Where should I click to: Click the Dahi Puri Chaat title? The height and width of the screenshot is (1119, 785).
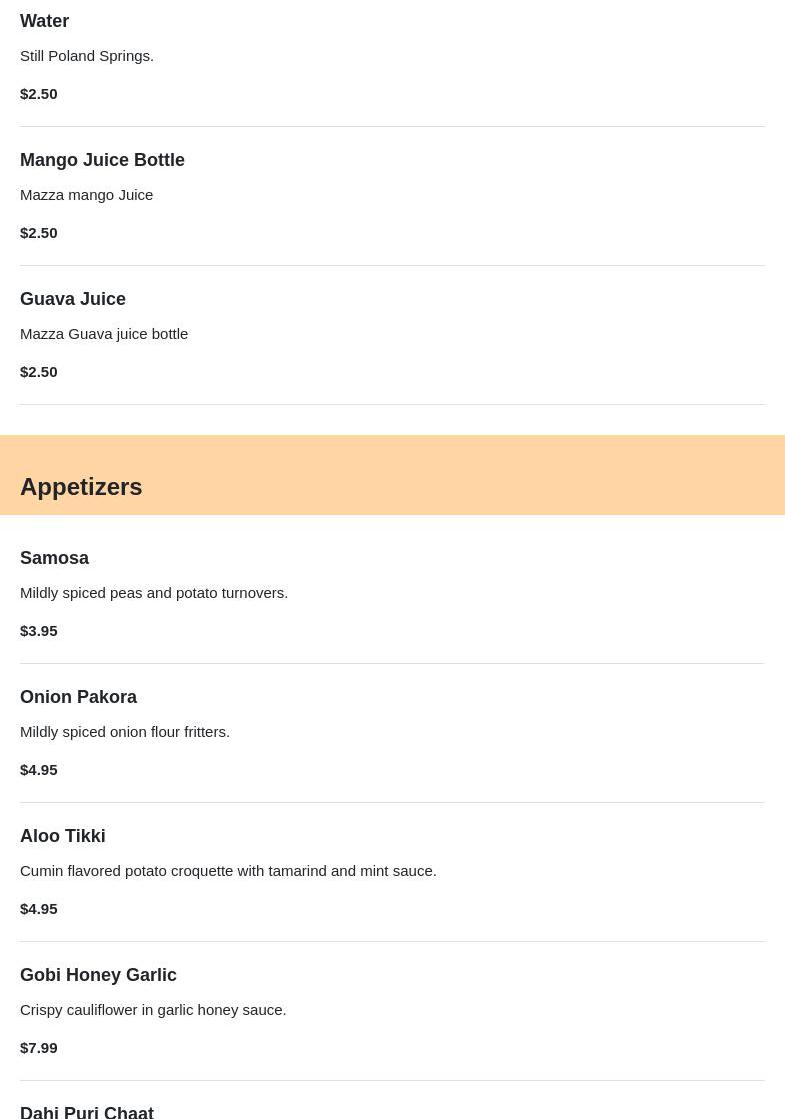(x=87, y=1111)
